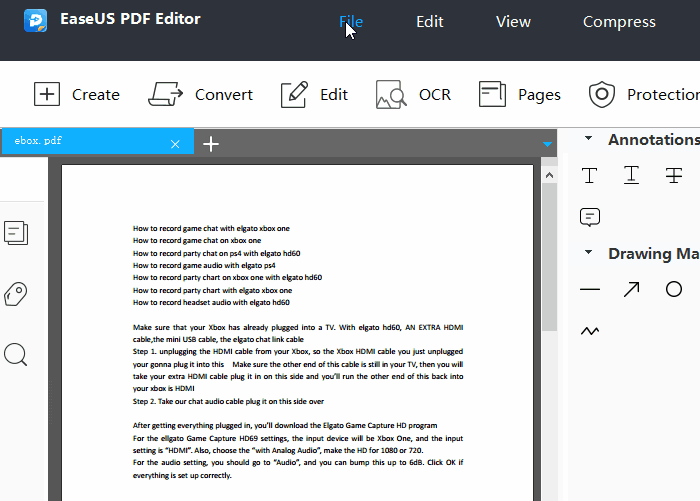Screen dimensions: 700x501
Task: Click the Create label in toolbar
Action: 96,95
